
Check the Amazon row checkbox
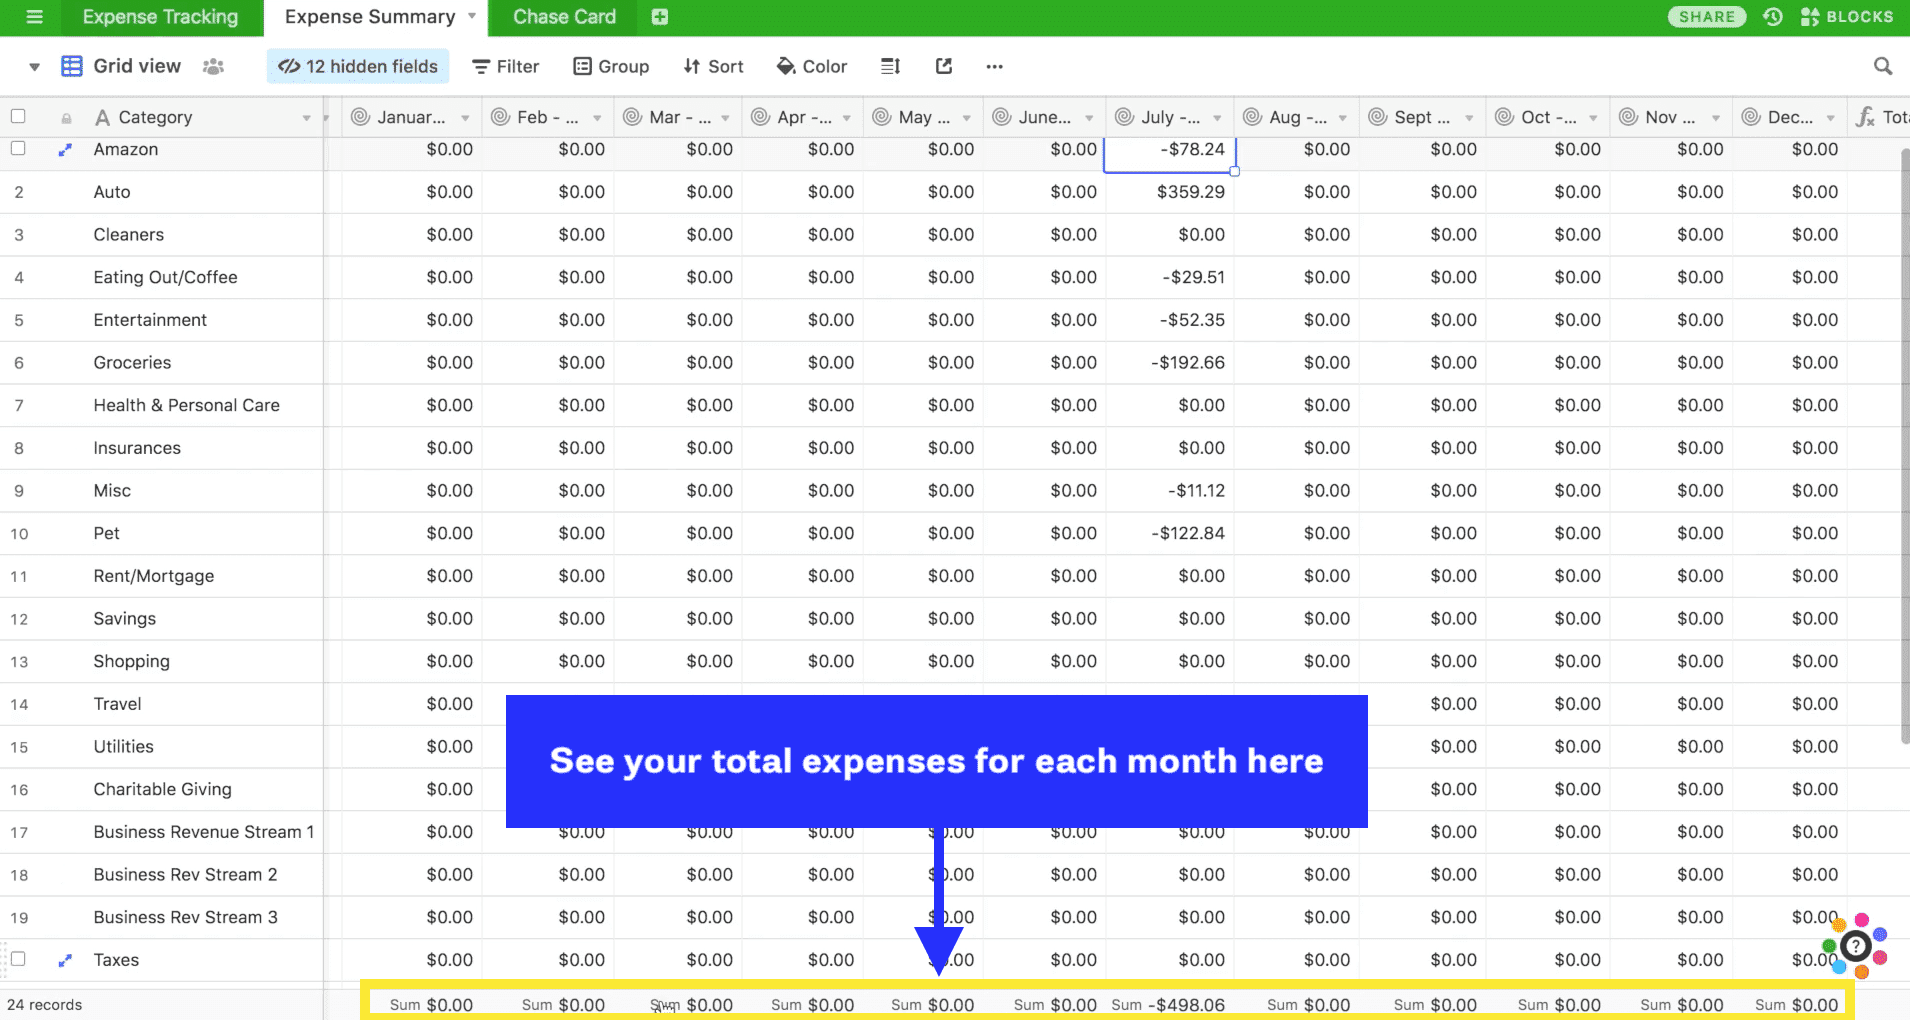tap(18, 148)
